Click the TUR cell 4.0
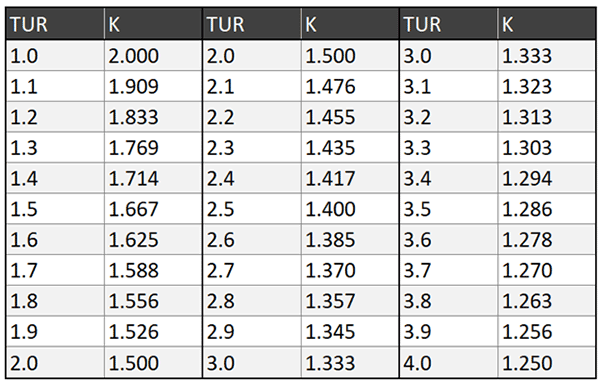The image size is (600, 384). point(448,363)
